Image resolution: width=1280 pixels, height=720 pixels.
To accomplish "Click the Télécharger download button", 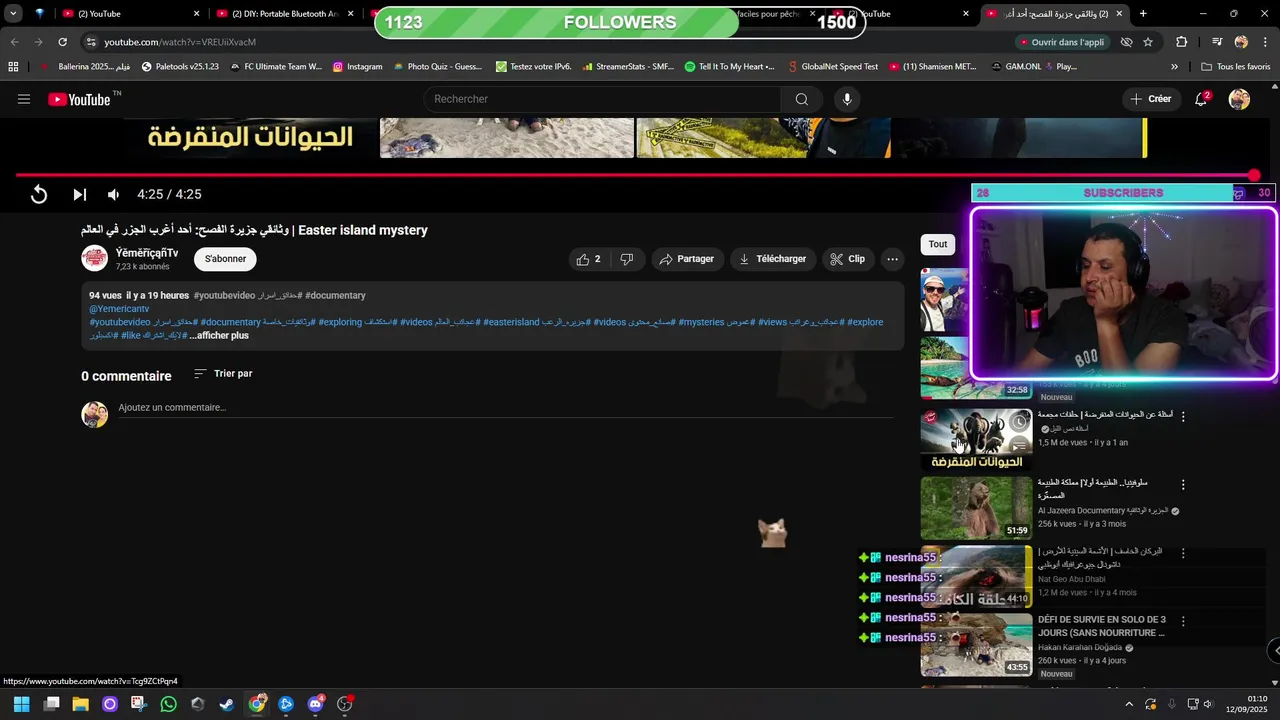I will (772, 259).
